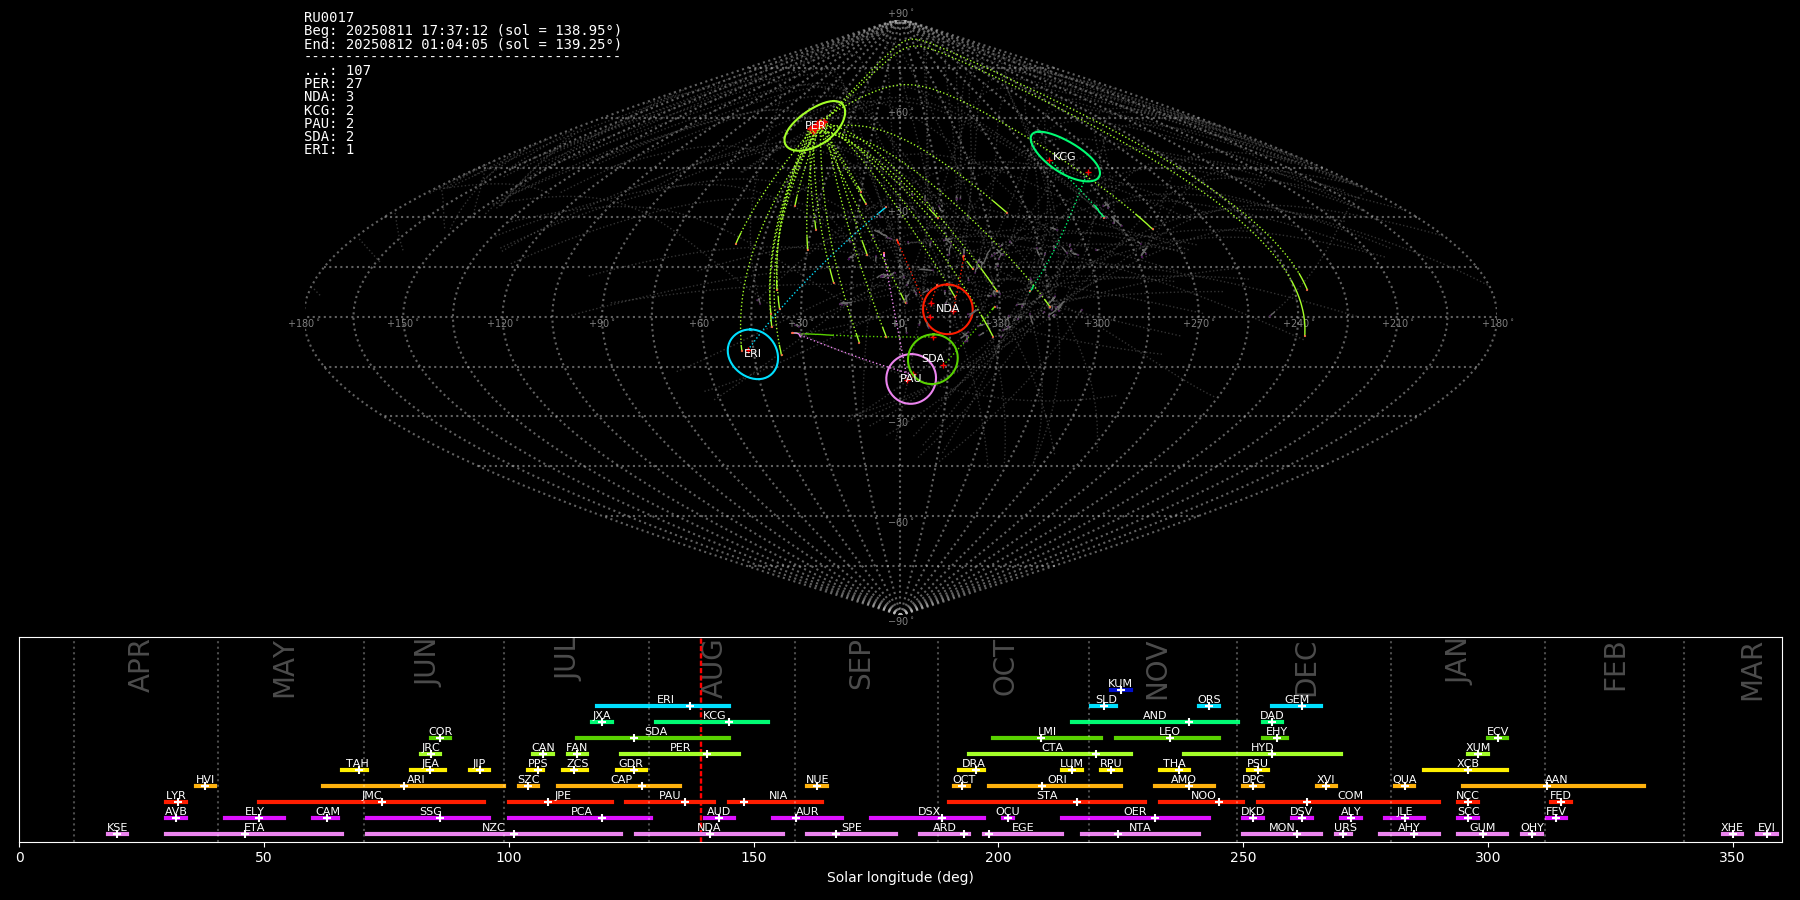Viewport: 1800px width, 900px height.
Task: Click the GEM shower bar in timeline
Action: [x=1296, y=706]
